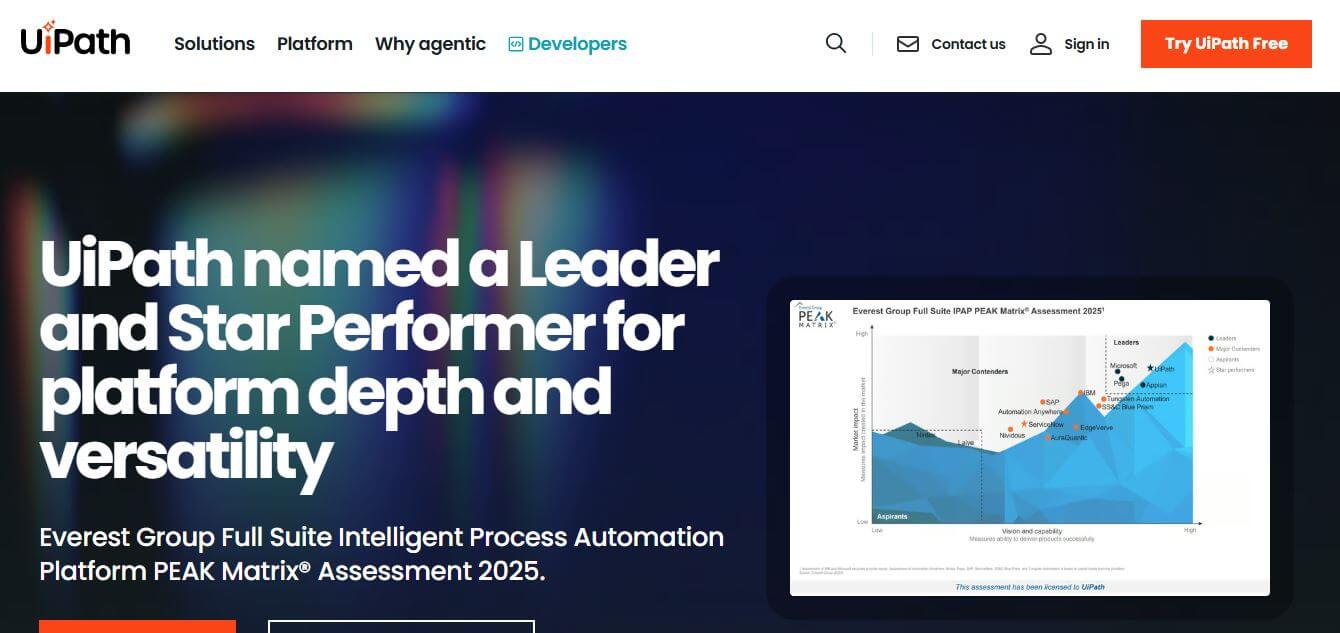The height and width of the screenshot is (633, 1340).
Task: Expand the Solutions navigation dropdown
Action: coord(214,44)
